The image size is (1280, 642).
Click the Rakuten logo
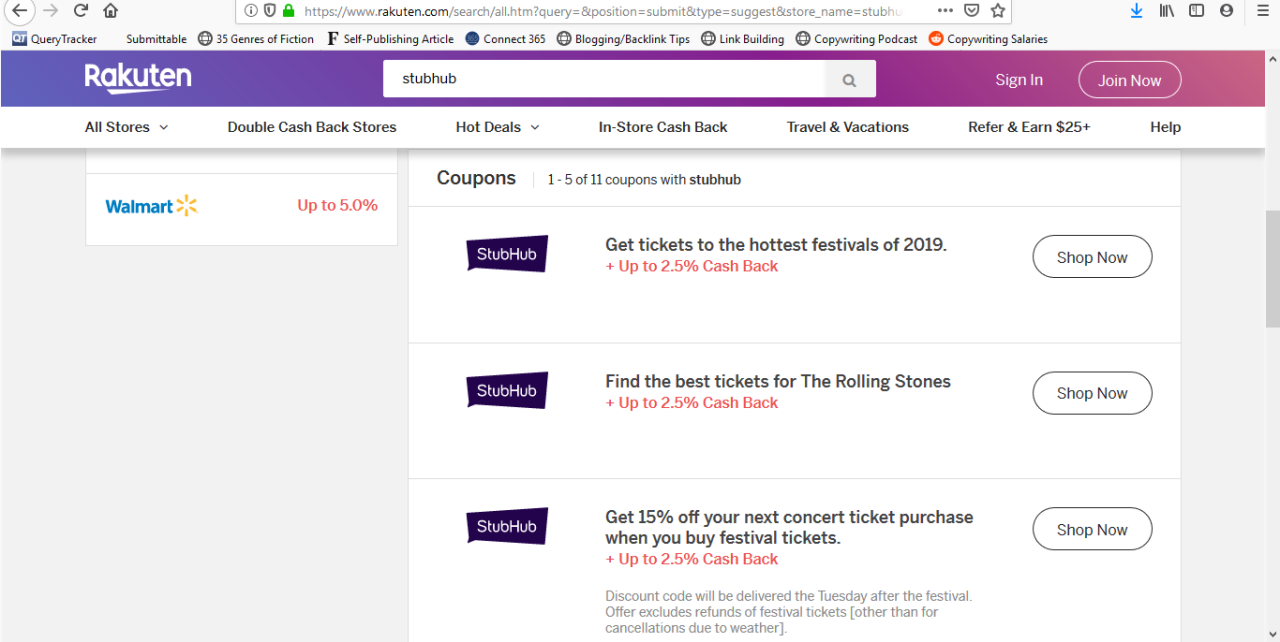[x=138, y=78]
